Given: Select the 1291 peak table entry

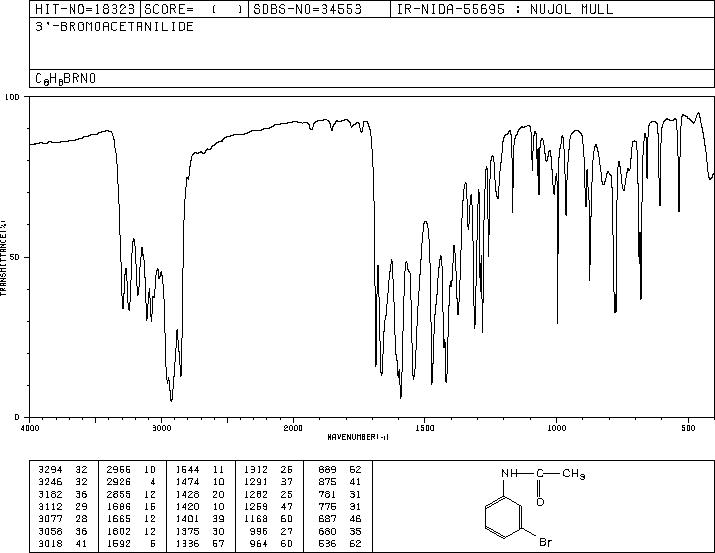Looking at the screenshot, I should (269, 482).
